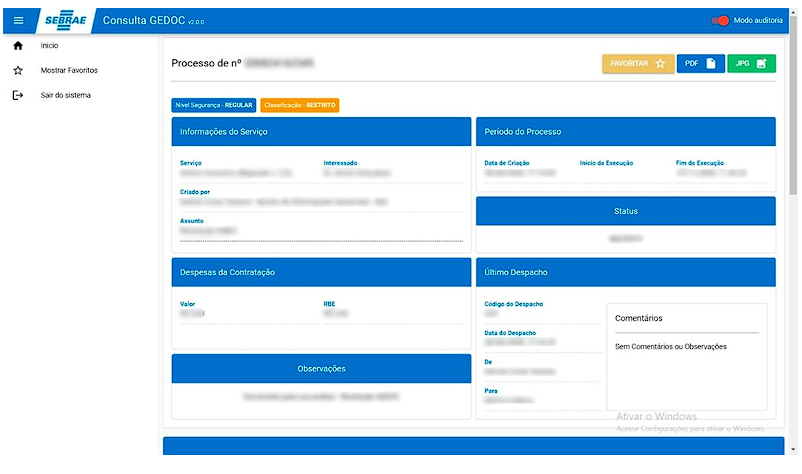Open Mostrar Favoritos in the sidebar

tap(69, 70)
